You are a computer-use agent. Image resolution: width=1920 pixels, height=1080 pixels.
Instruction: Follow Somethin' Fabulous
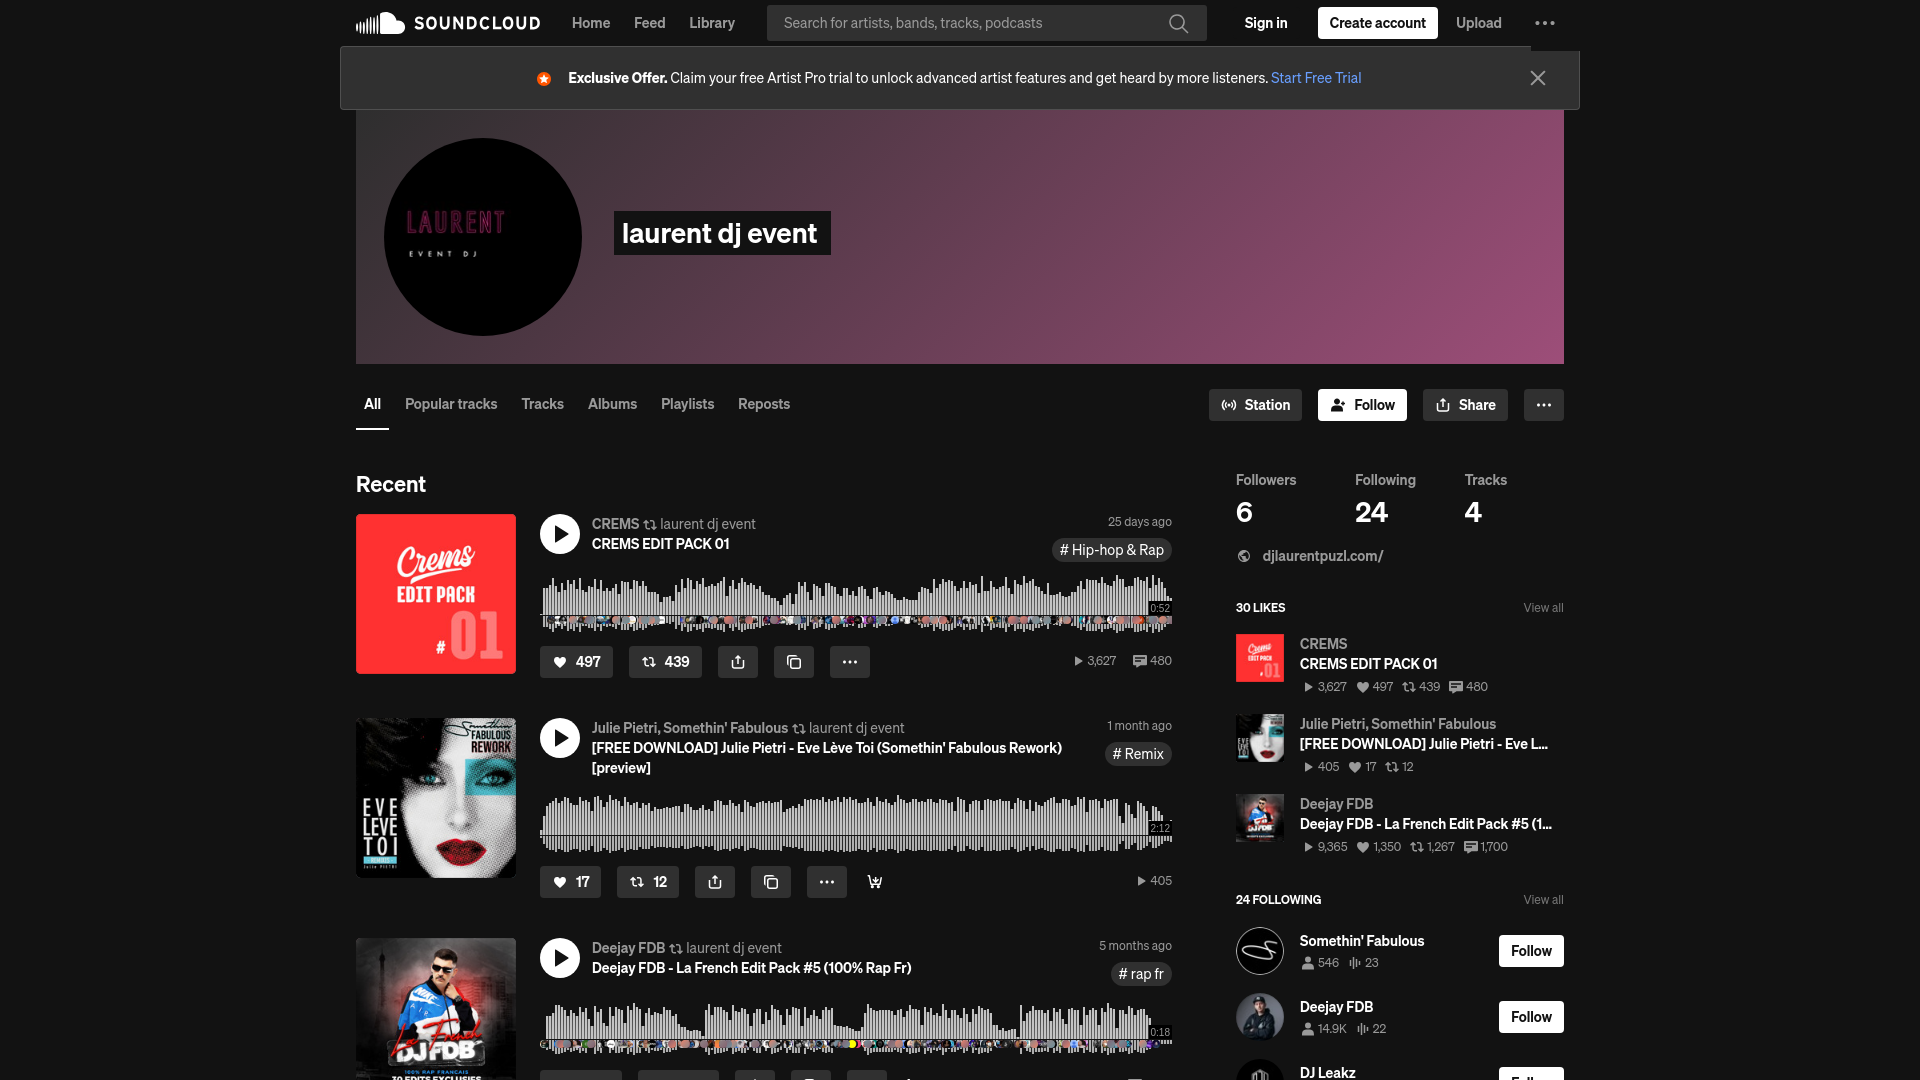click(1531, 951)
